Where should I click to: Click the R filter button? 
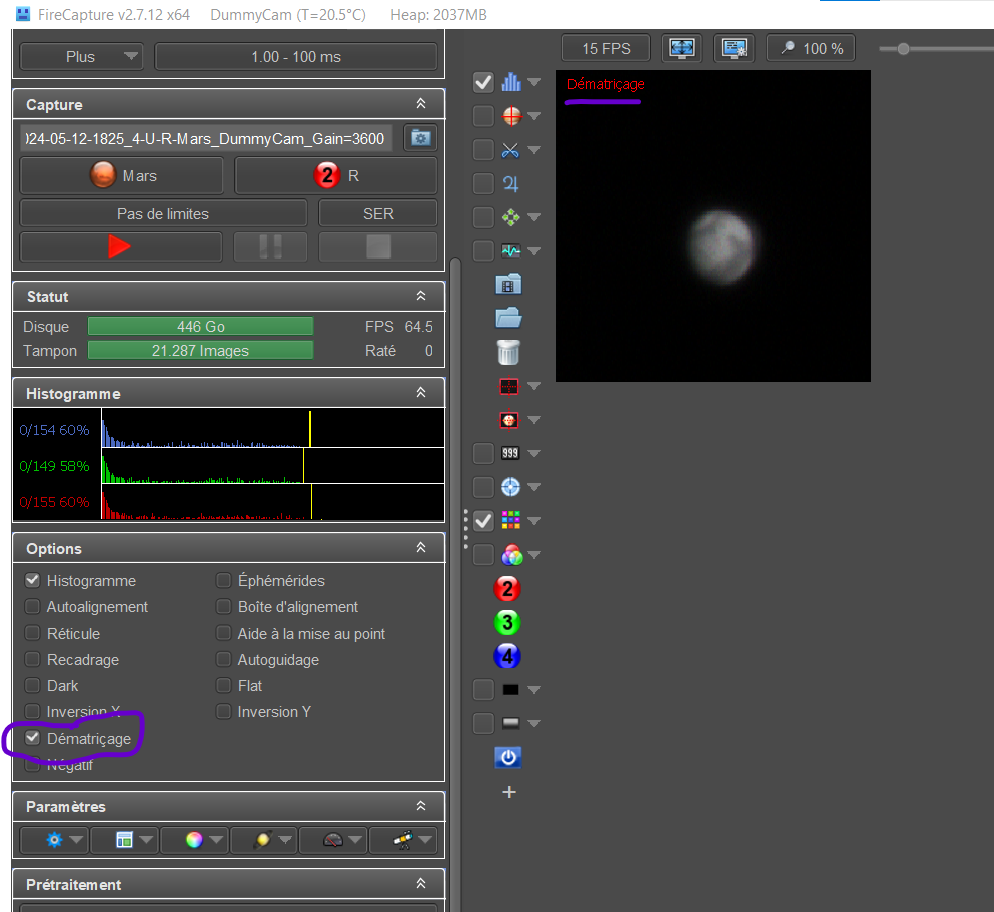[336, 175]
